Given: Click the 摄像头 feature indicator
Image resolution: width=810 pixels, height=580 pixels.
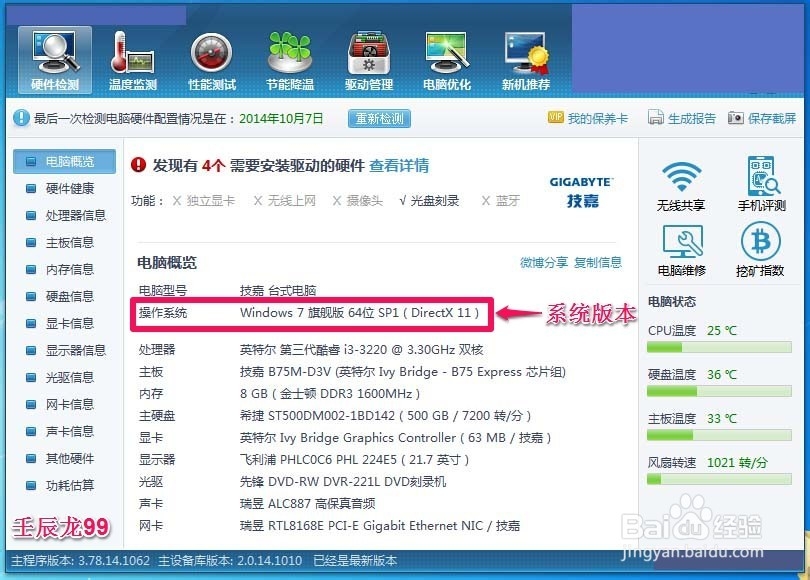Looking at the screenshot, I should (358, 200).
